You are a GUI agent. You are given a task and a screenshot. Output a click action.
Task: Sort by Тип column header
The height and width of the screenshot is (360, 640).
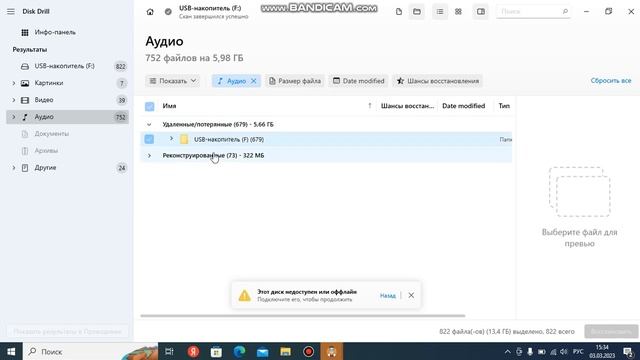[504, 106]
